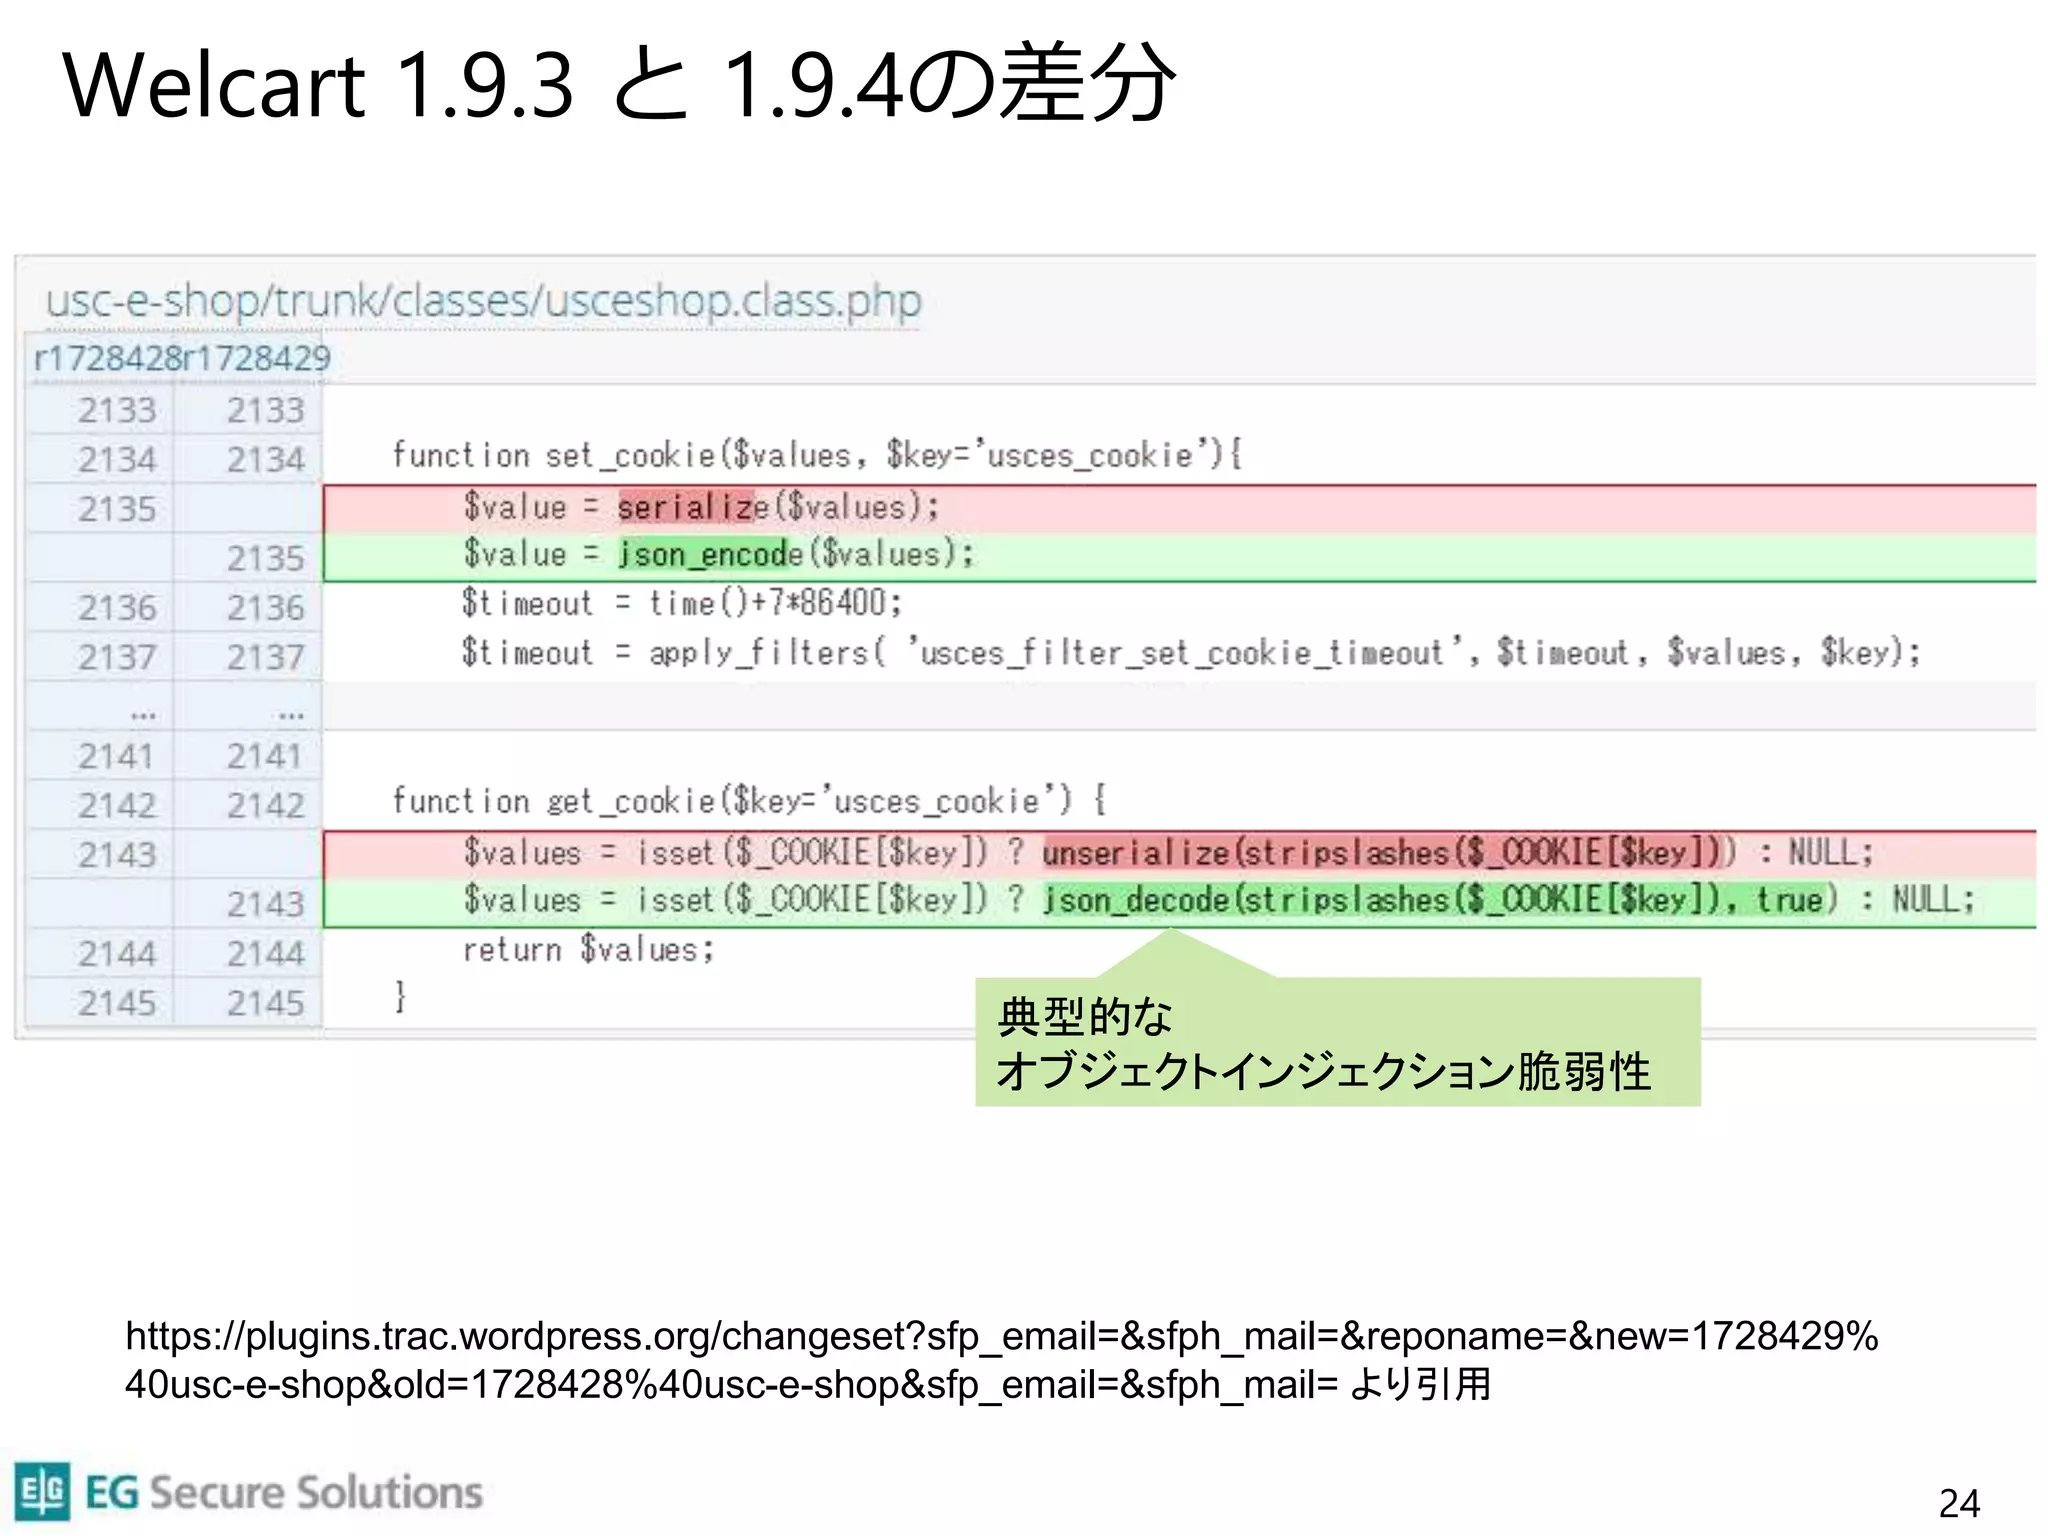Image resolution: width=2048 pixels, height=1536 pixels.
Task: Click the slide title Welcart 1.9.3 と 1.9.4の差分
Action: click(620, 84)
